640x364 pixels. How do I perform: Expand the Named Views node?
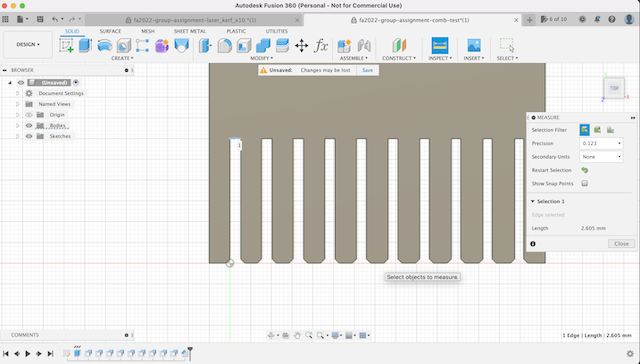[18, 104]
